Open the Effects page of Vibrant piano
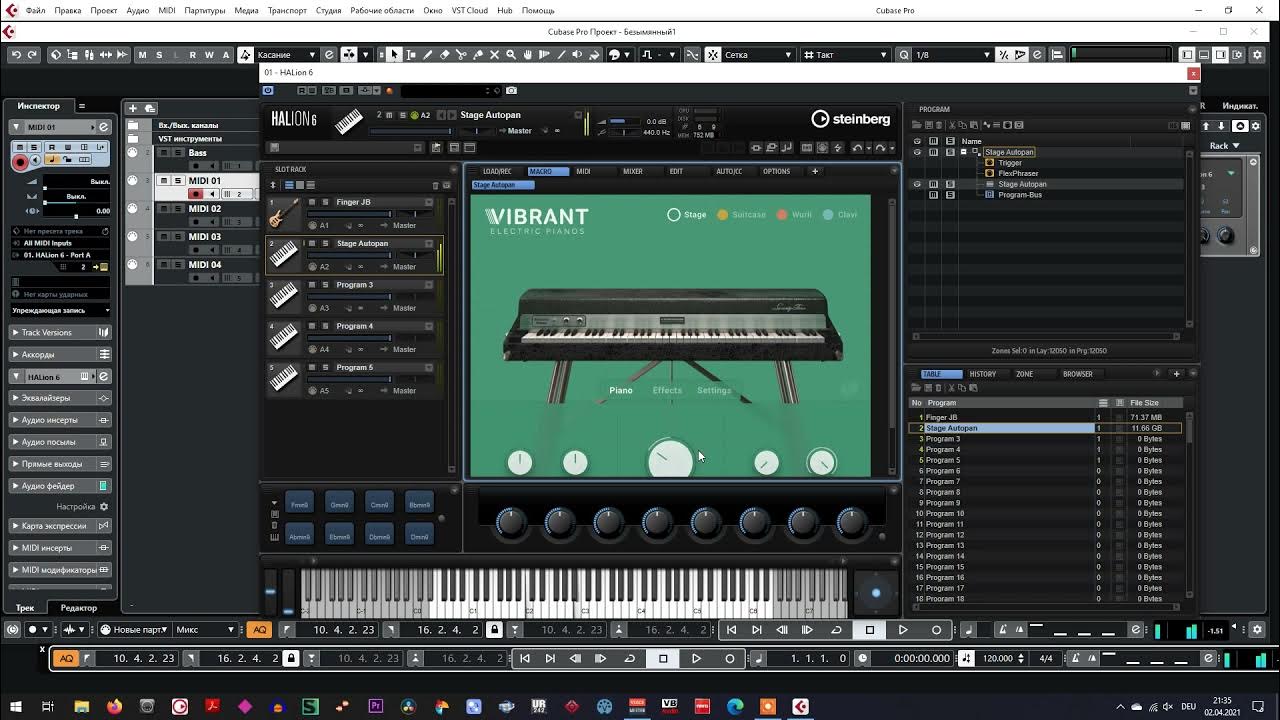The height and width of the screenshot is (720, 1280). click(667, 390)
